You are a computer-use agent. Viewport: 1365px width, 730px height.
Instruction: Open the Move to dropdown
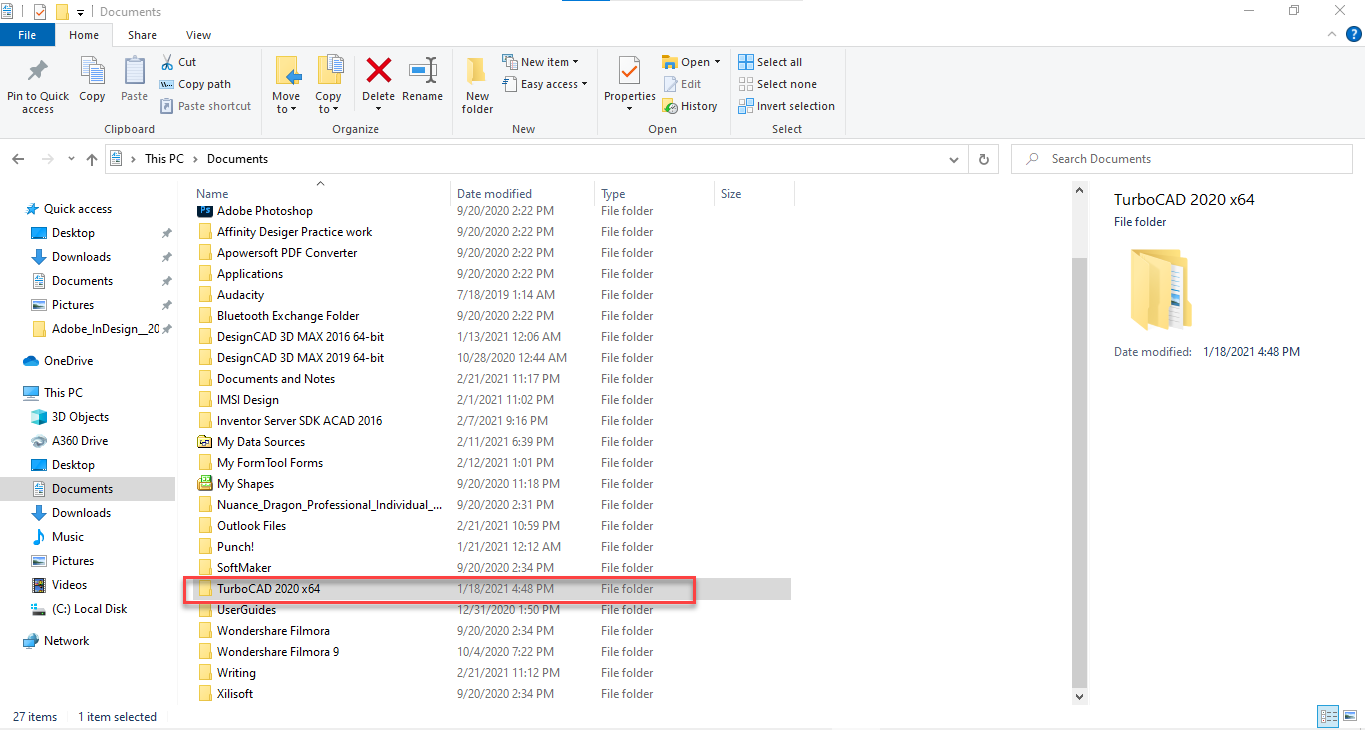click(287, 103)
